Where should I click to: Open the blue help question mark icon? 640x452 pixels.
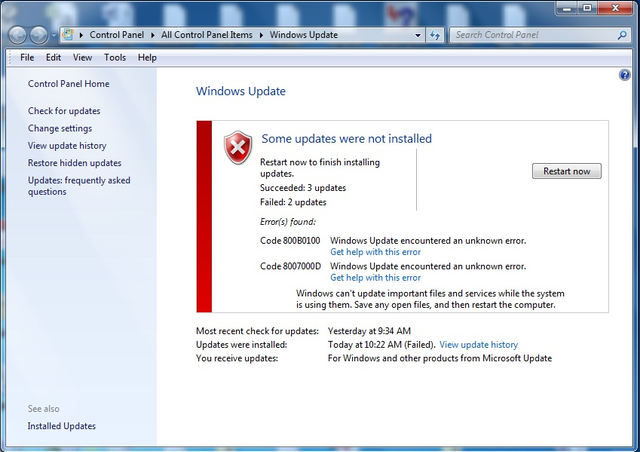click(x=624, y=75)
